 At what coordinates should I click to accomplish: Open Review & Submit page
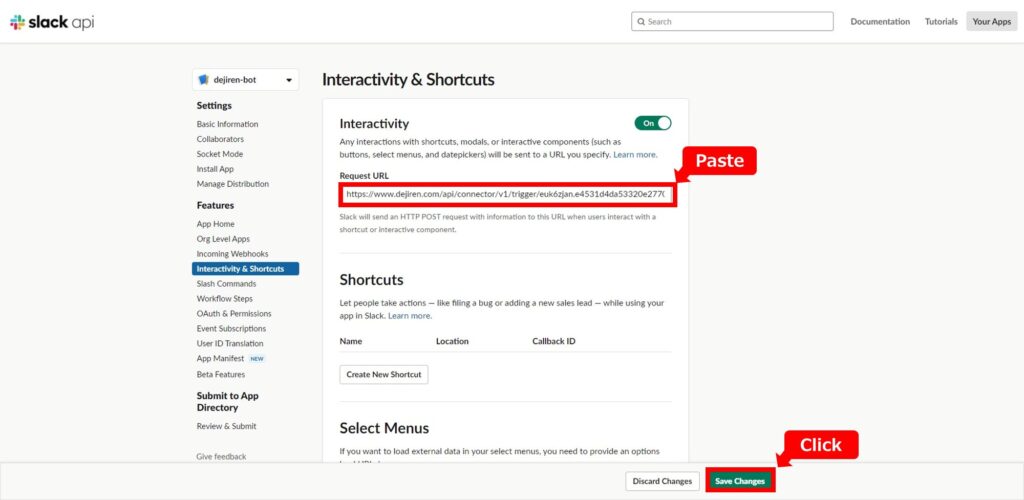coord(227,426)
